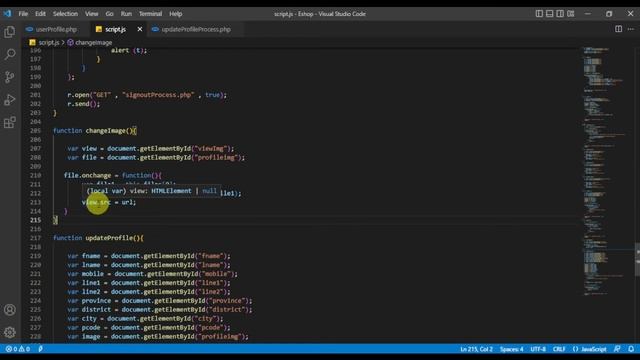640x360 pixels.
Task: Open the File menu
Action: point(23,14)
